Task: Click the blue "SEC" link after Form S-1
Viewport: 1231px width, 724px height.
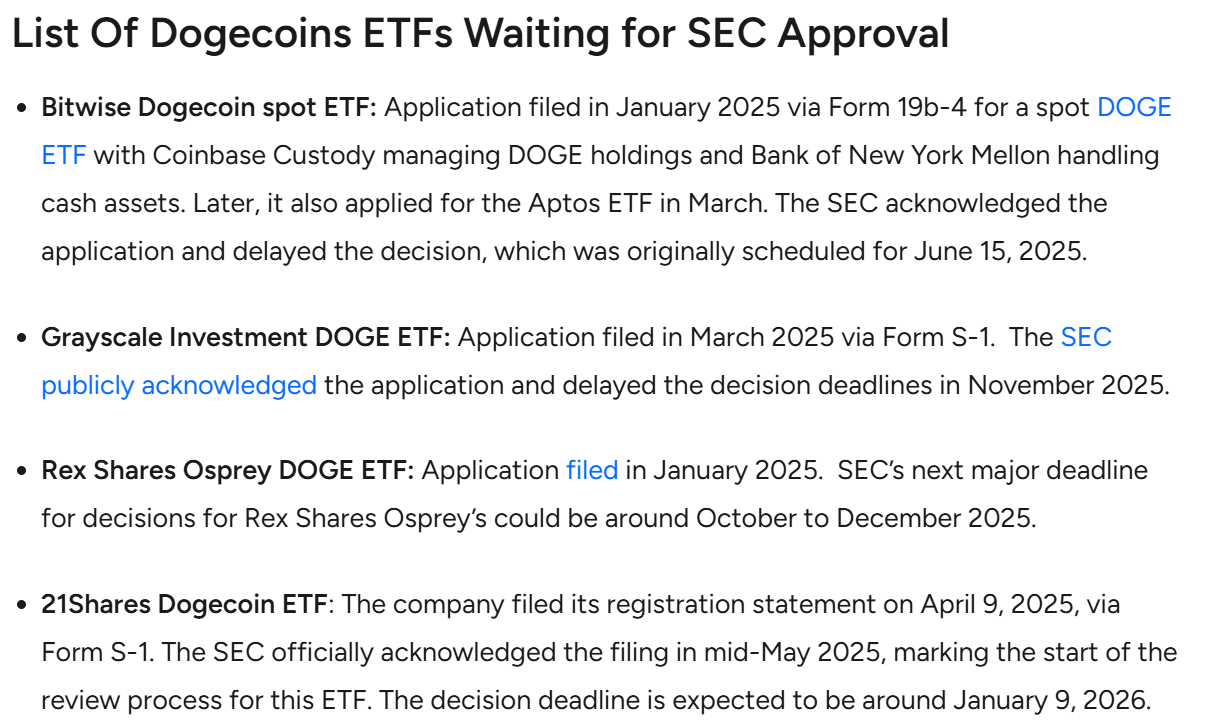Action: tap(1086, 337)
